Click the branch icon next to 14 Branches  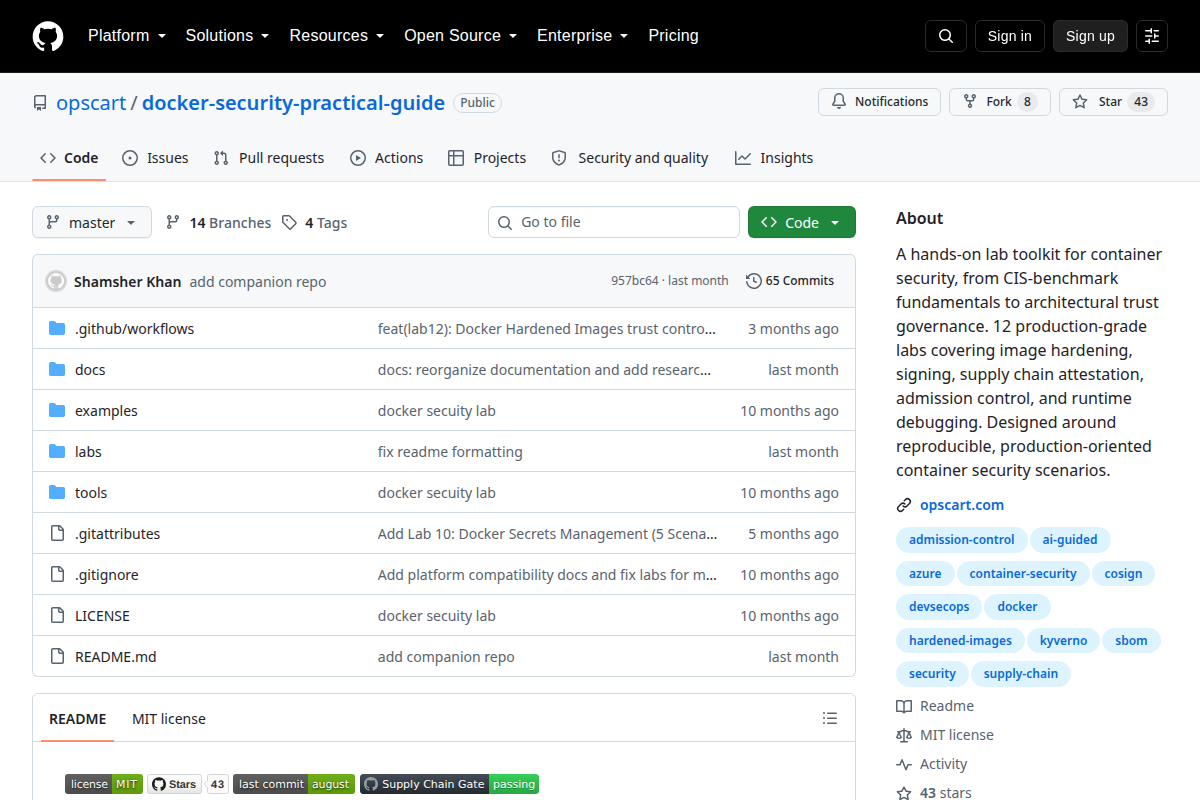(x=173, y=223)
